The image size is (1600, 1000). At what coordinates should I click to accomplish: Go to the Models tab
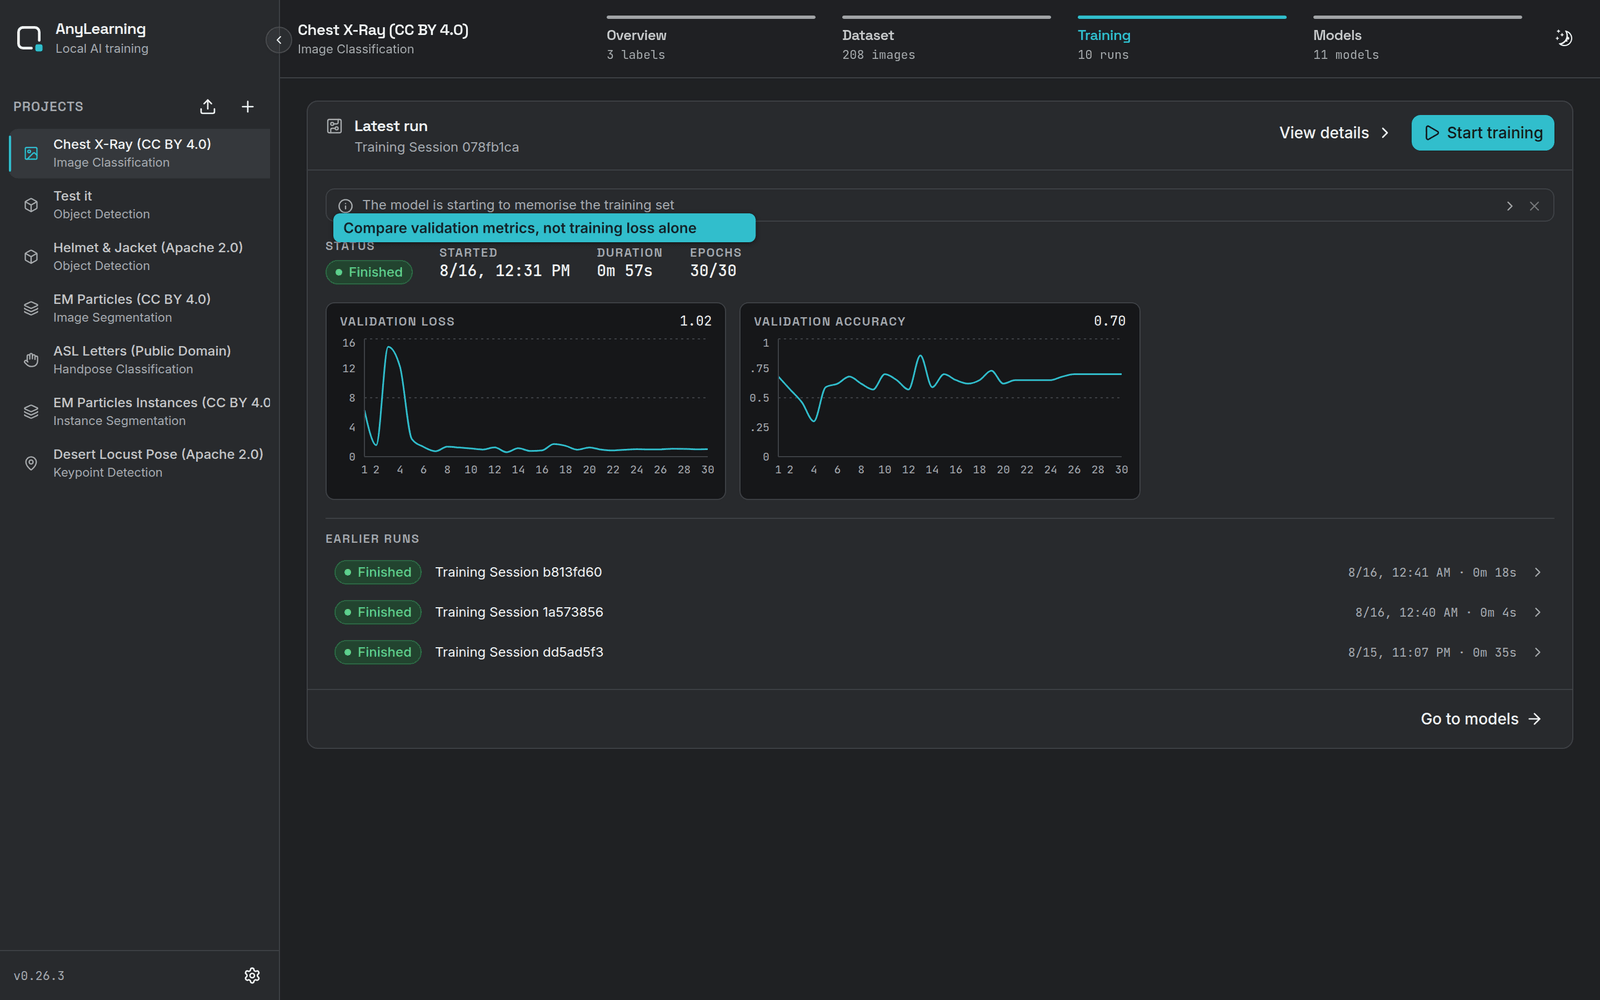(x=1417, y=40)
